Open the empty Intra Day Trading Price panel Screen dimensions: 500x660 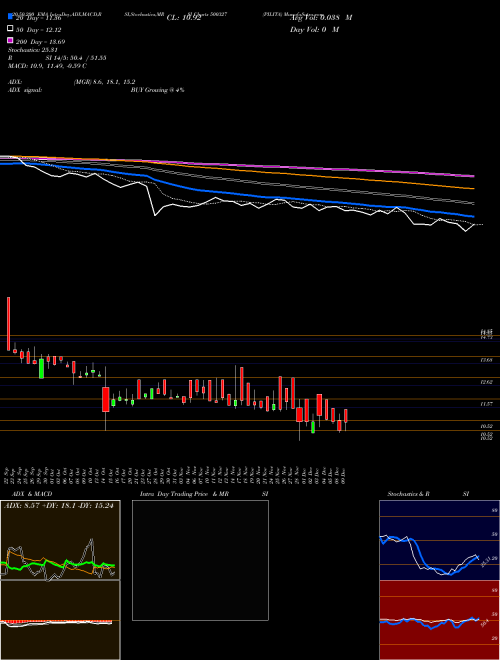[x=200, y=560]
